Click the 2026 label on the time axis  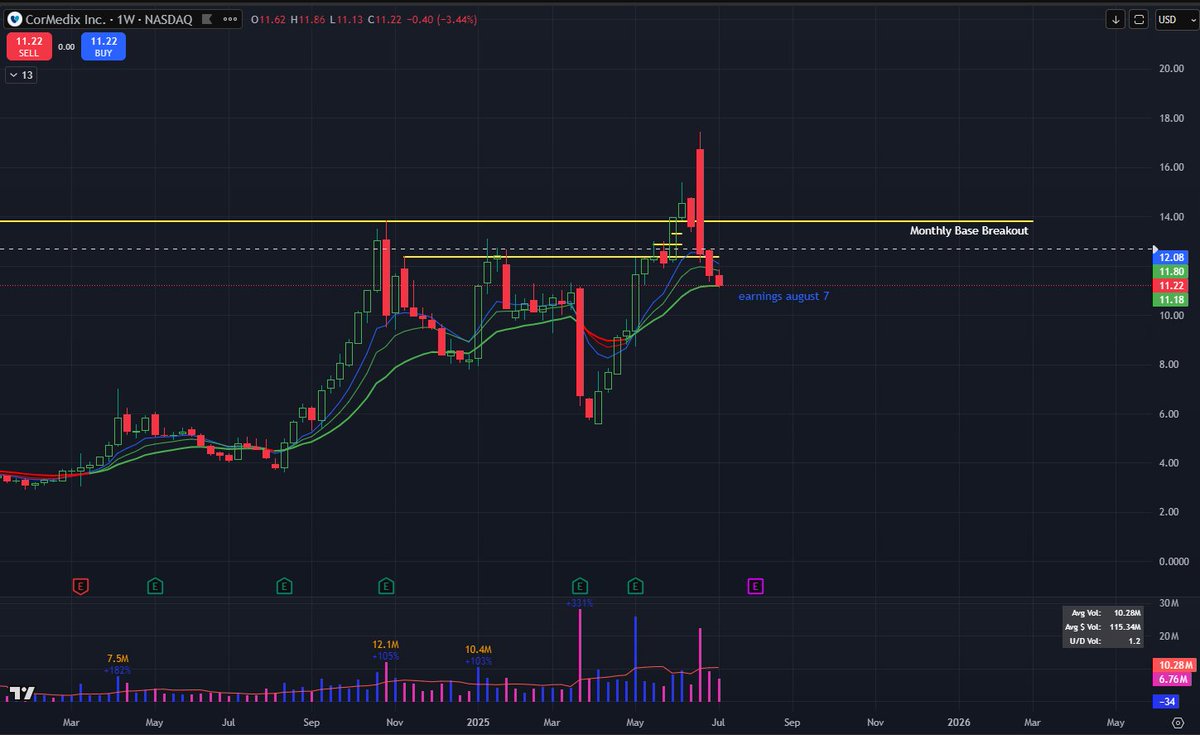958,721
